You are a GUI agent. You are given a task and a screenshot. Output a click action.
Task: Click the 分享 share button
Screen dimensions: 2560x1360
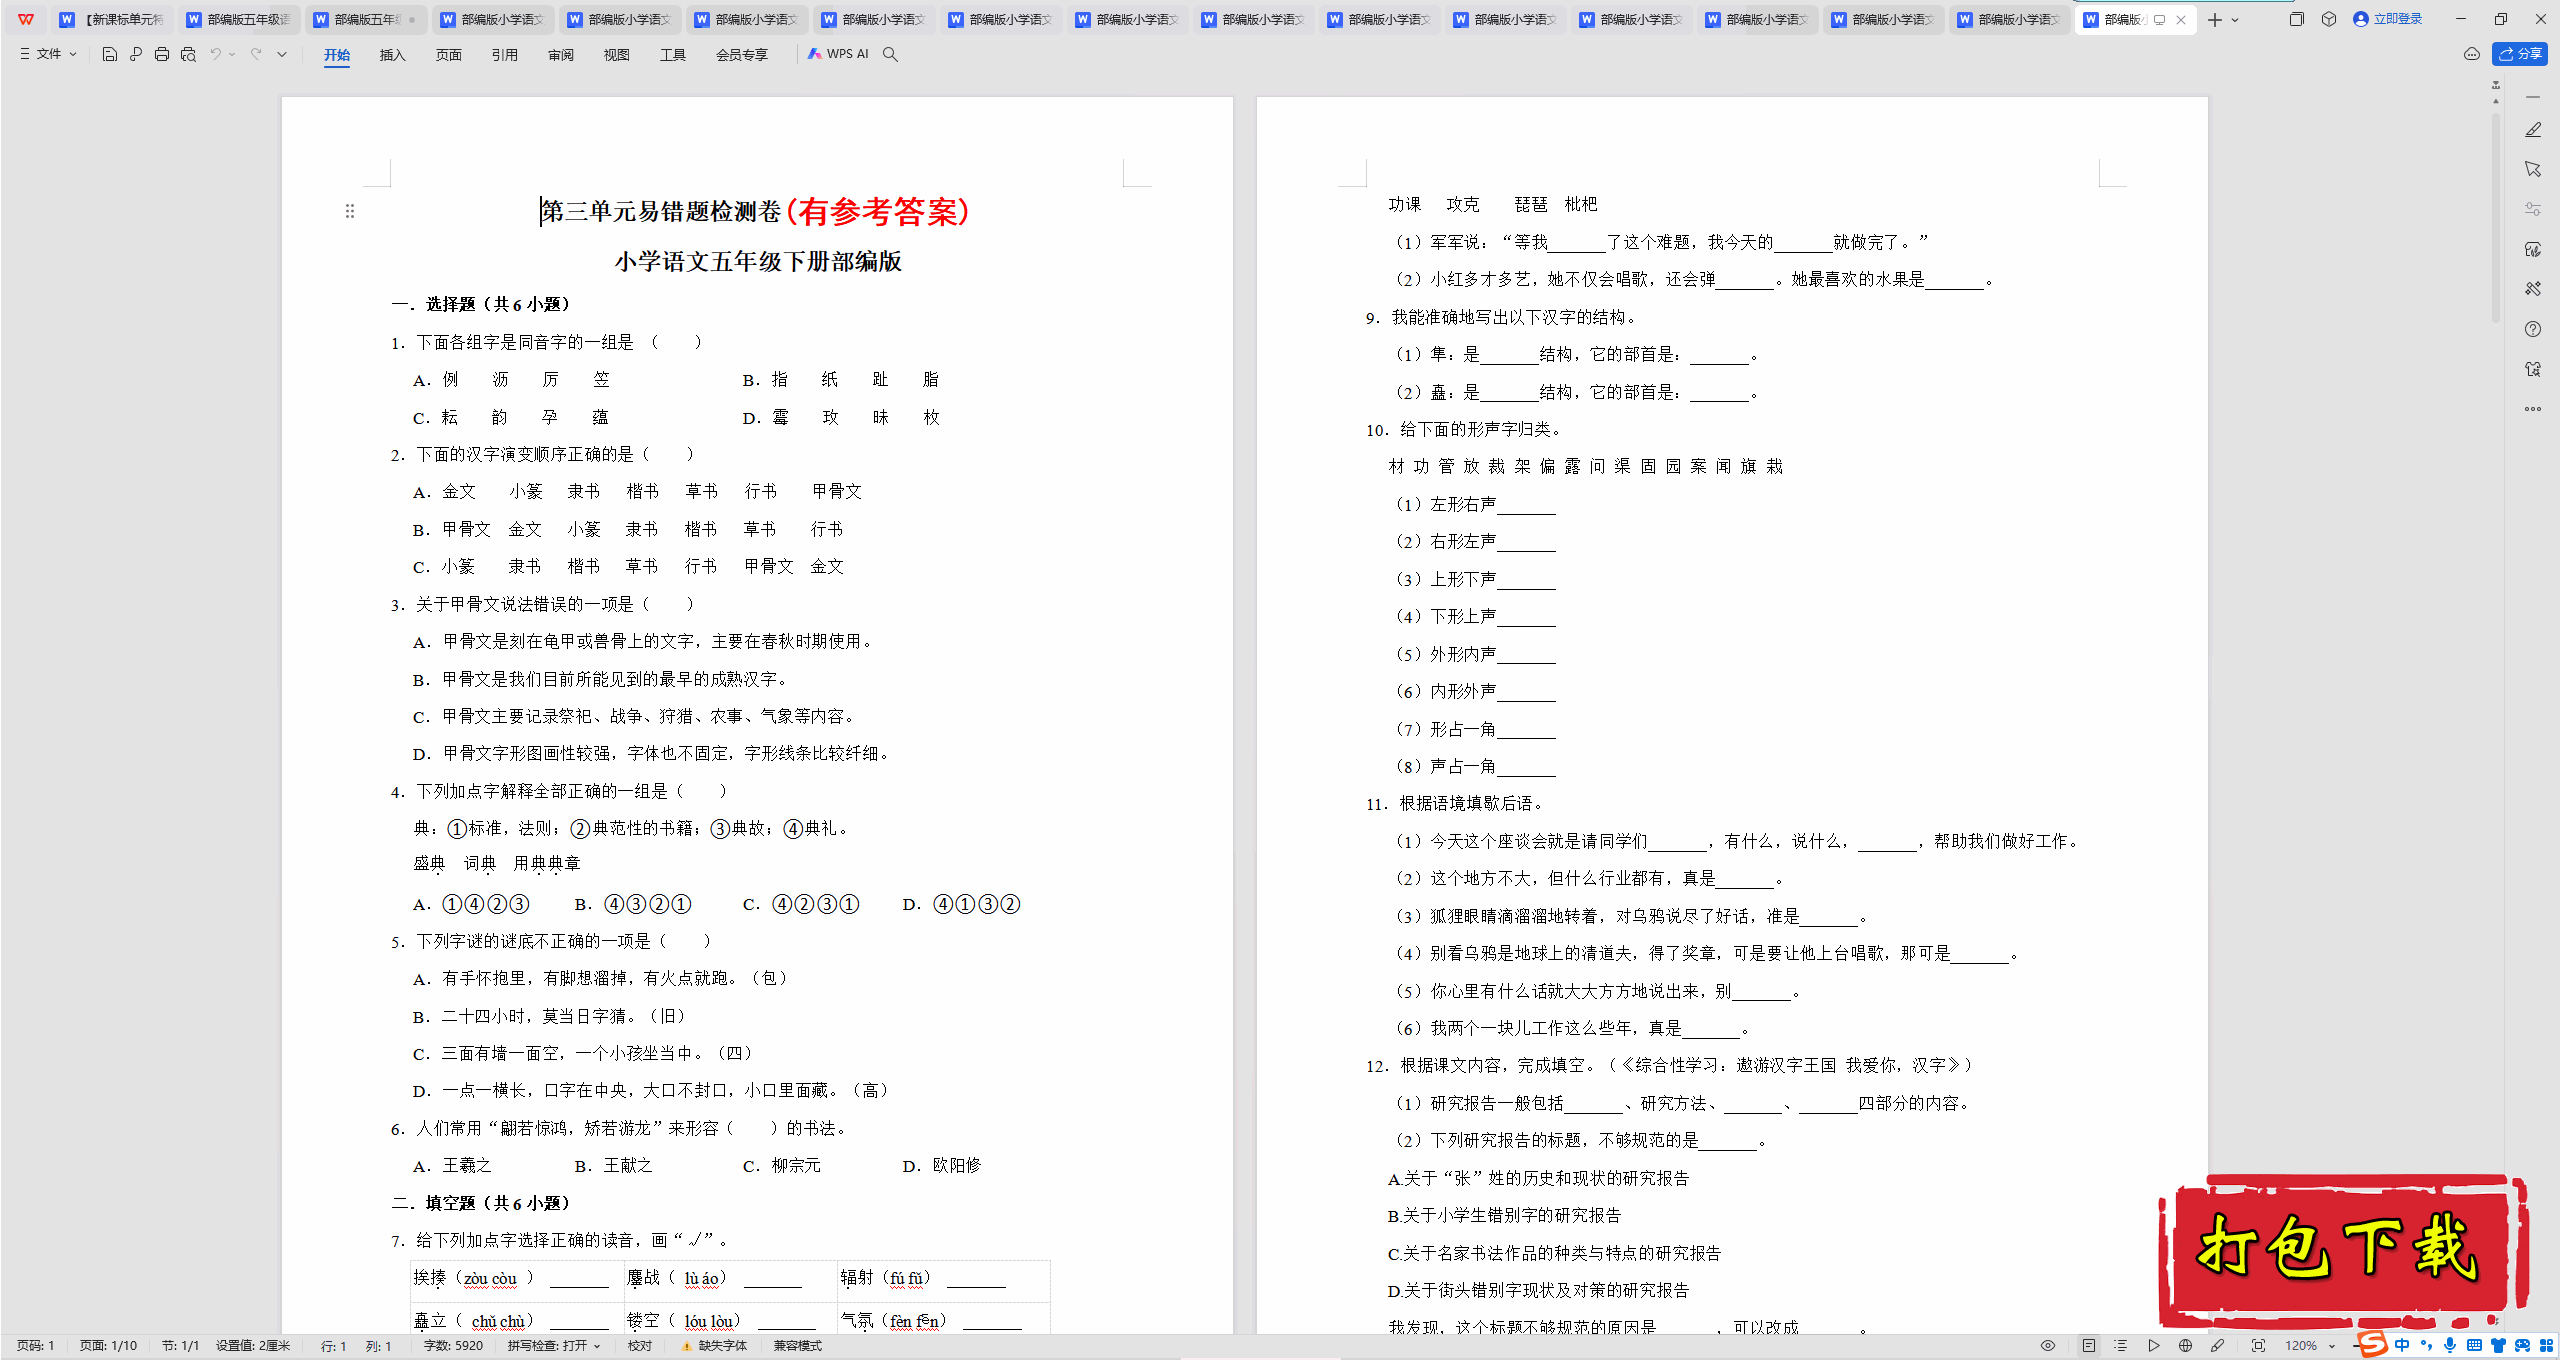click(2520, 54)
